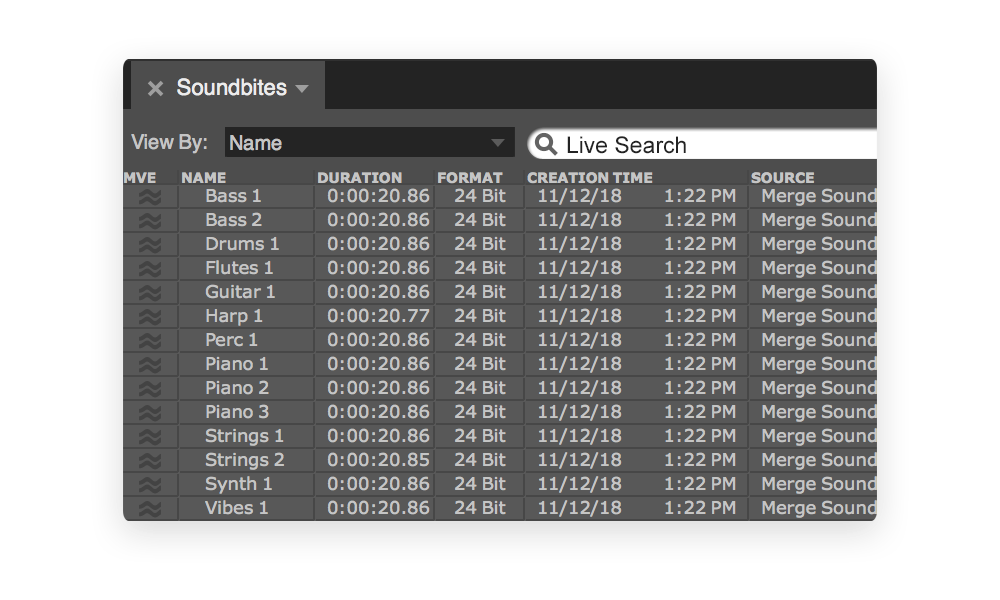Sort by the DURATION column header
The width and height of the screenshot is (1000, 600).
[360, 178]
